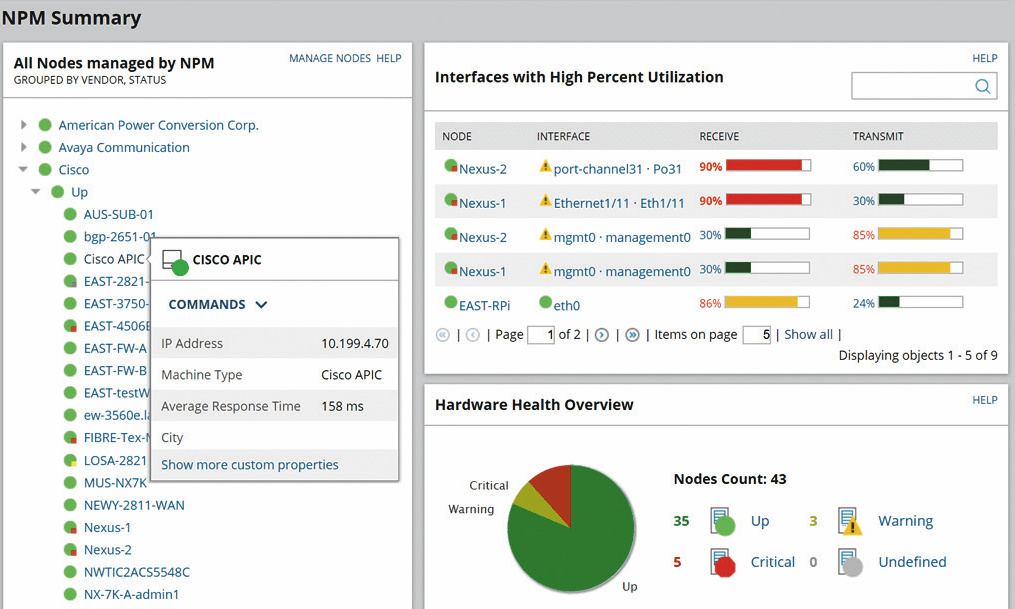Click the search magnifier icon

[982, 87]
